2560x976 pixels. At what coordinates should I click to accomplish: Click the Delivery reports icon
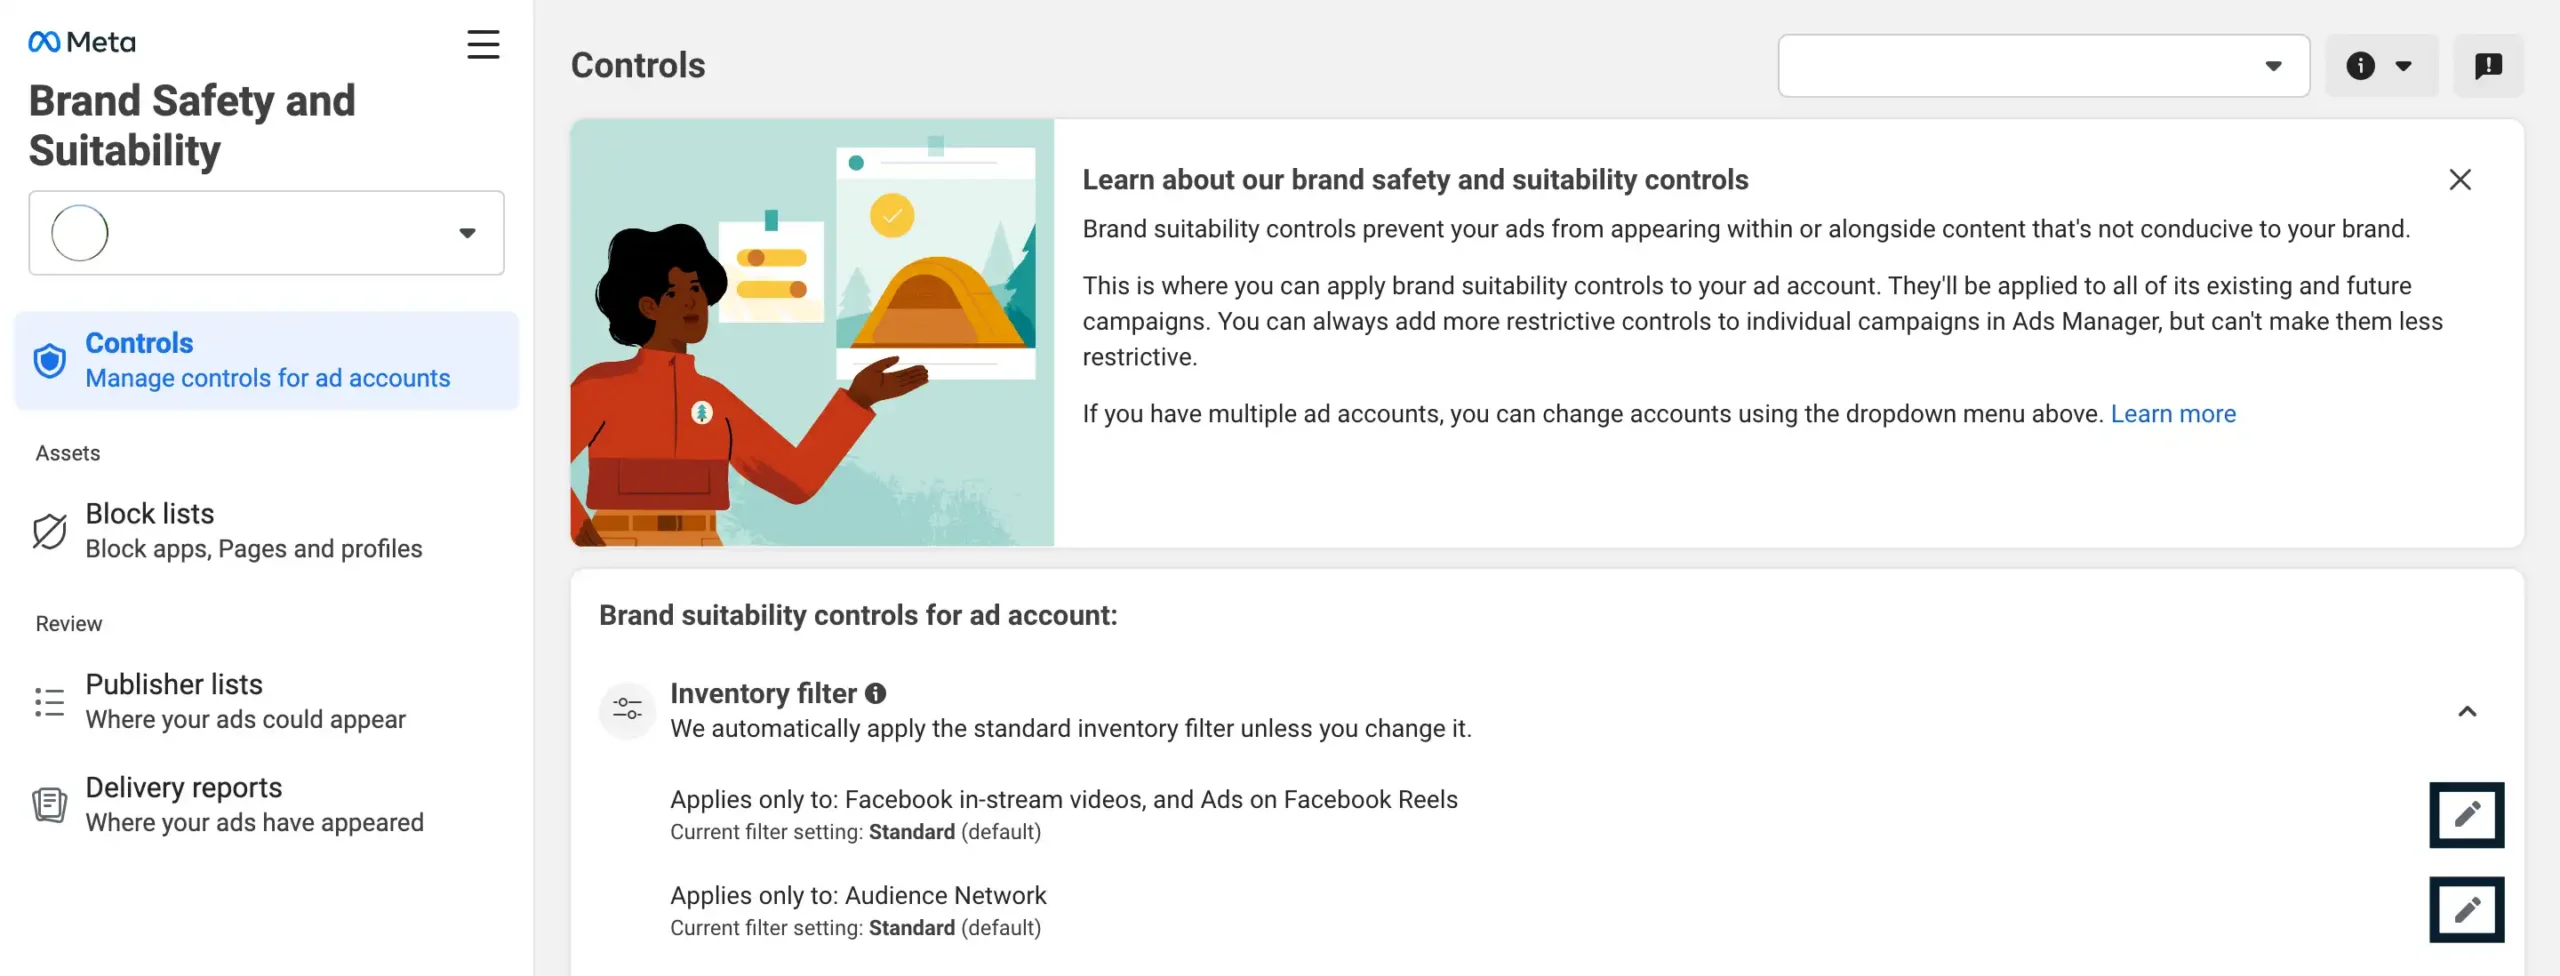click(x=50, y=804)
